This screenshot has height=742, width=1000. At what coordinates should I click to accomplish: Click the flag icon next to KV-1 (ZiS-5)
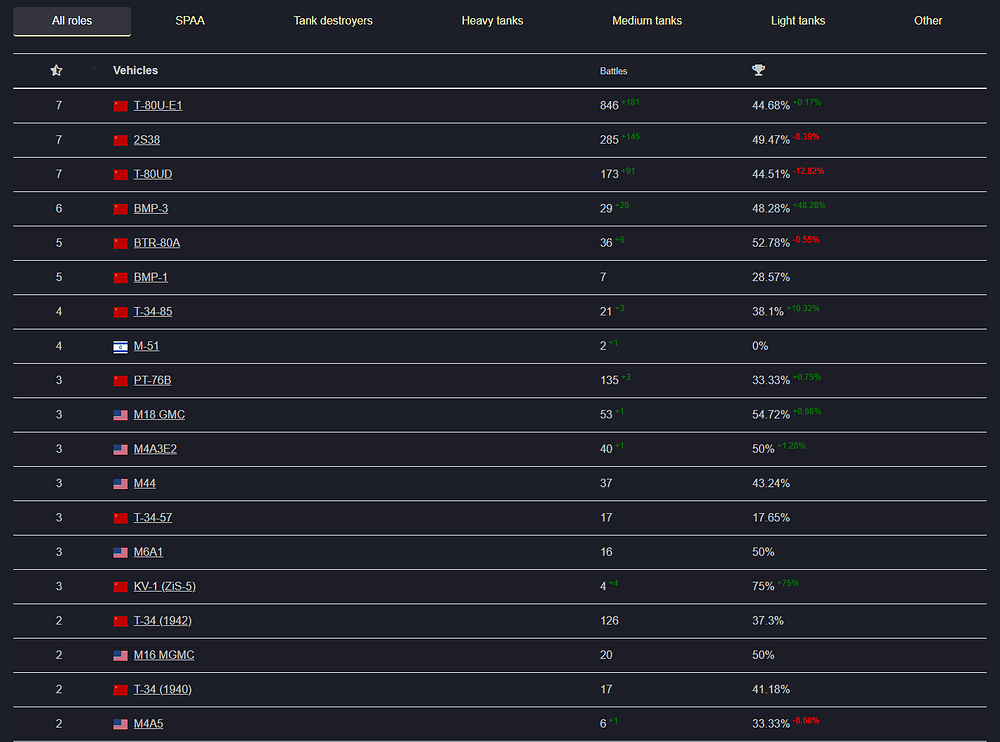tap(121, 587)
